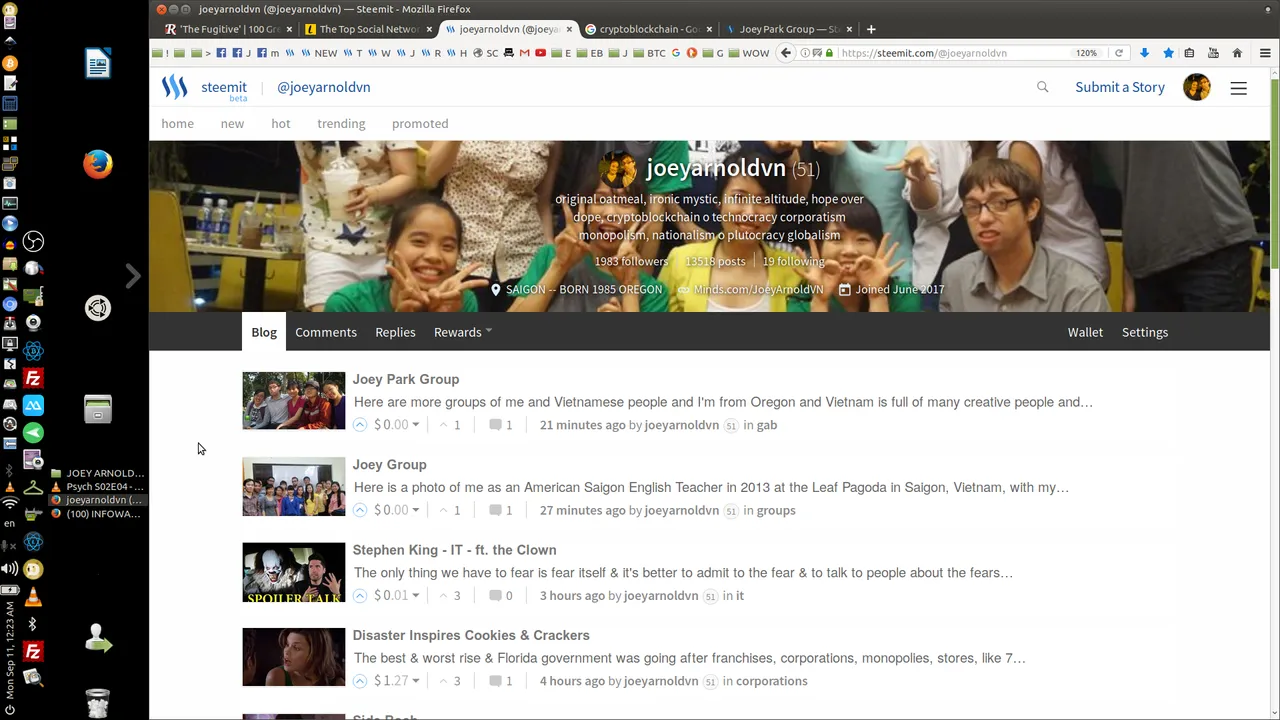Expand $1.27 payout dropdown on Disaster post
The width and height of the screenshot is (1280, 720).
[397, 681]
